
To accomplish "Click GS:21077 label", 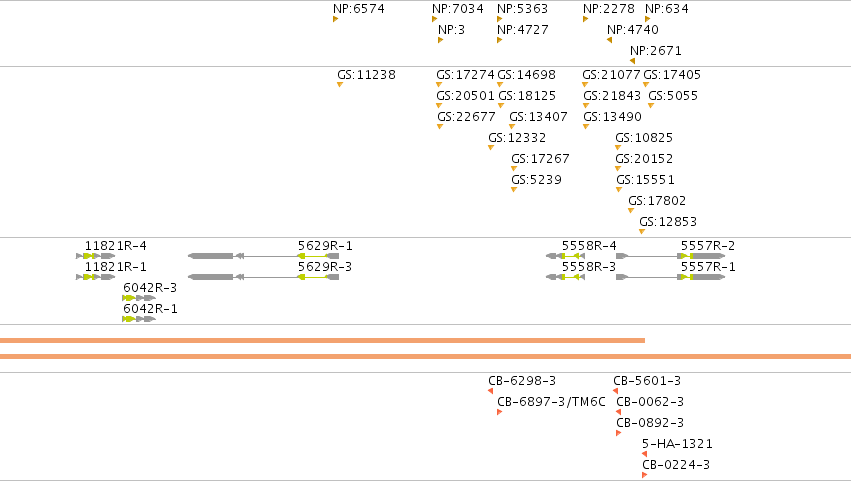I will 612,75.
